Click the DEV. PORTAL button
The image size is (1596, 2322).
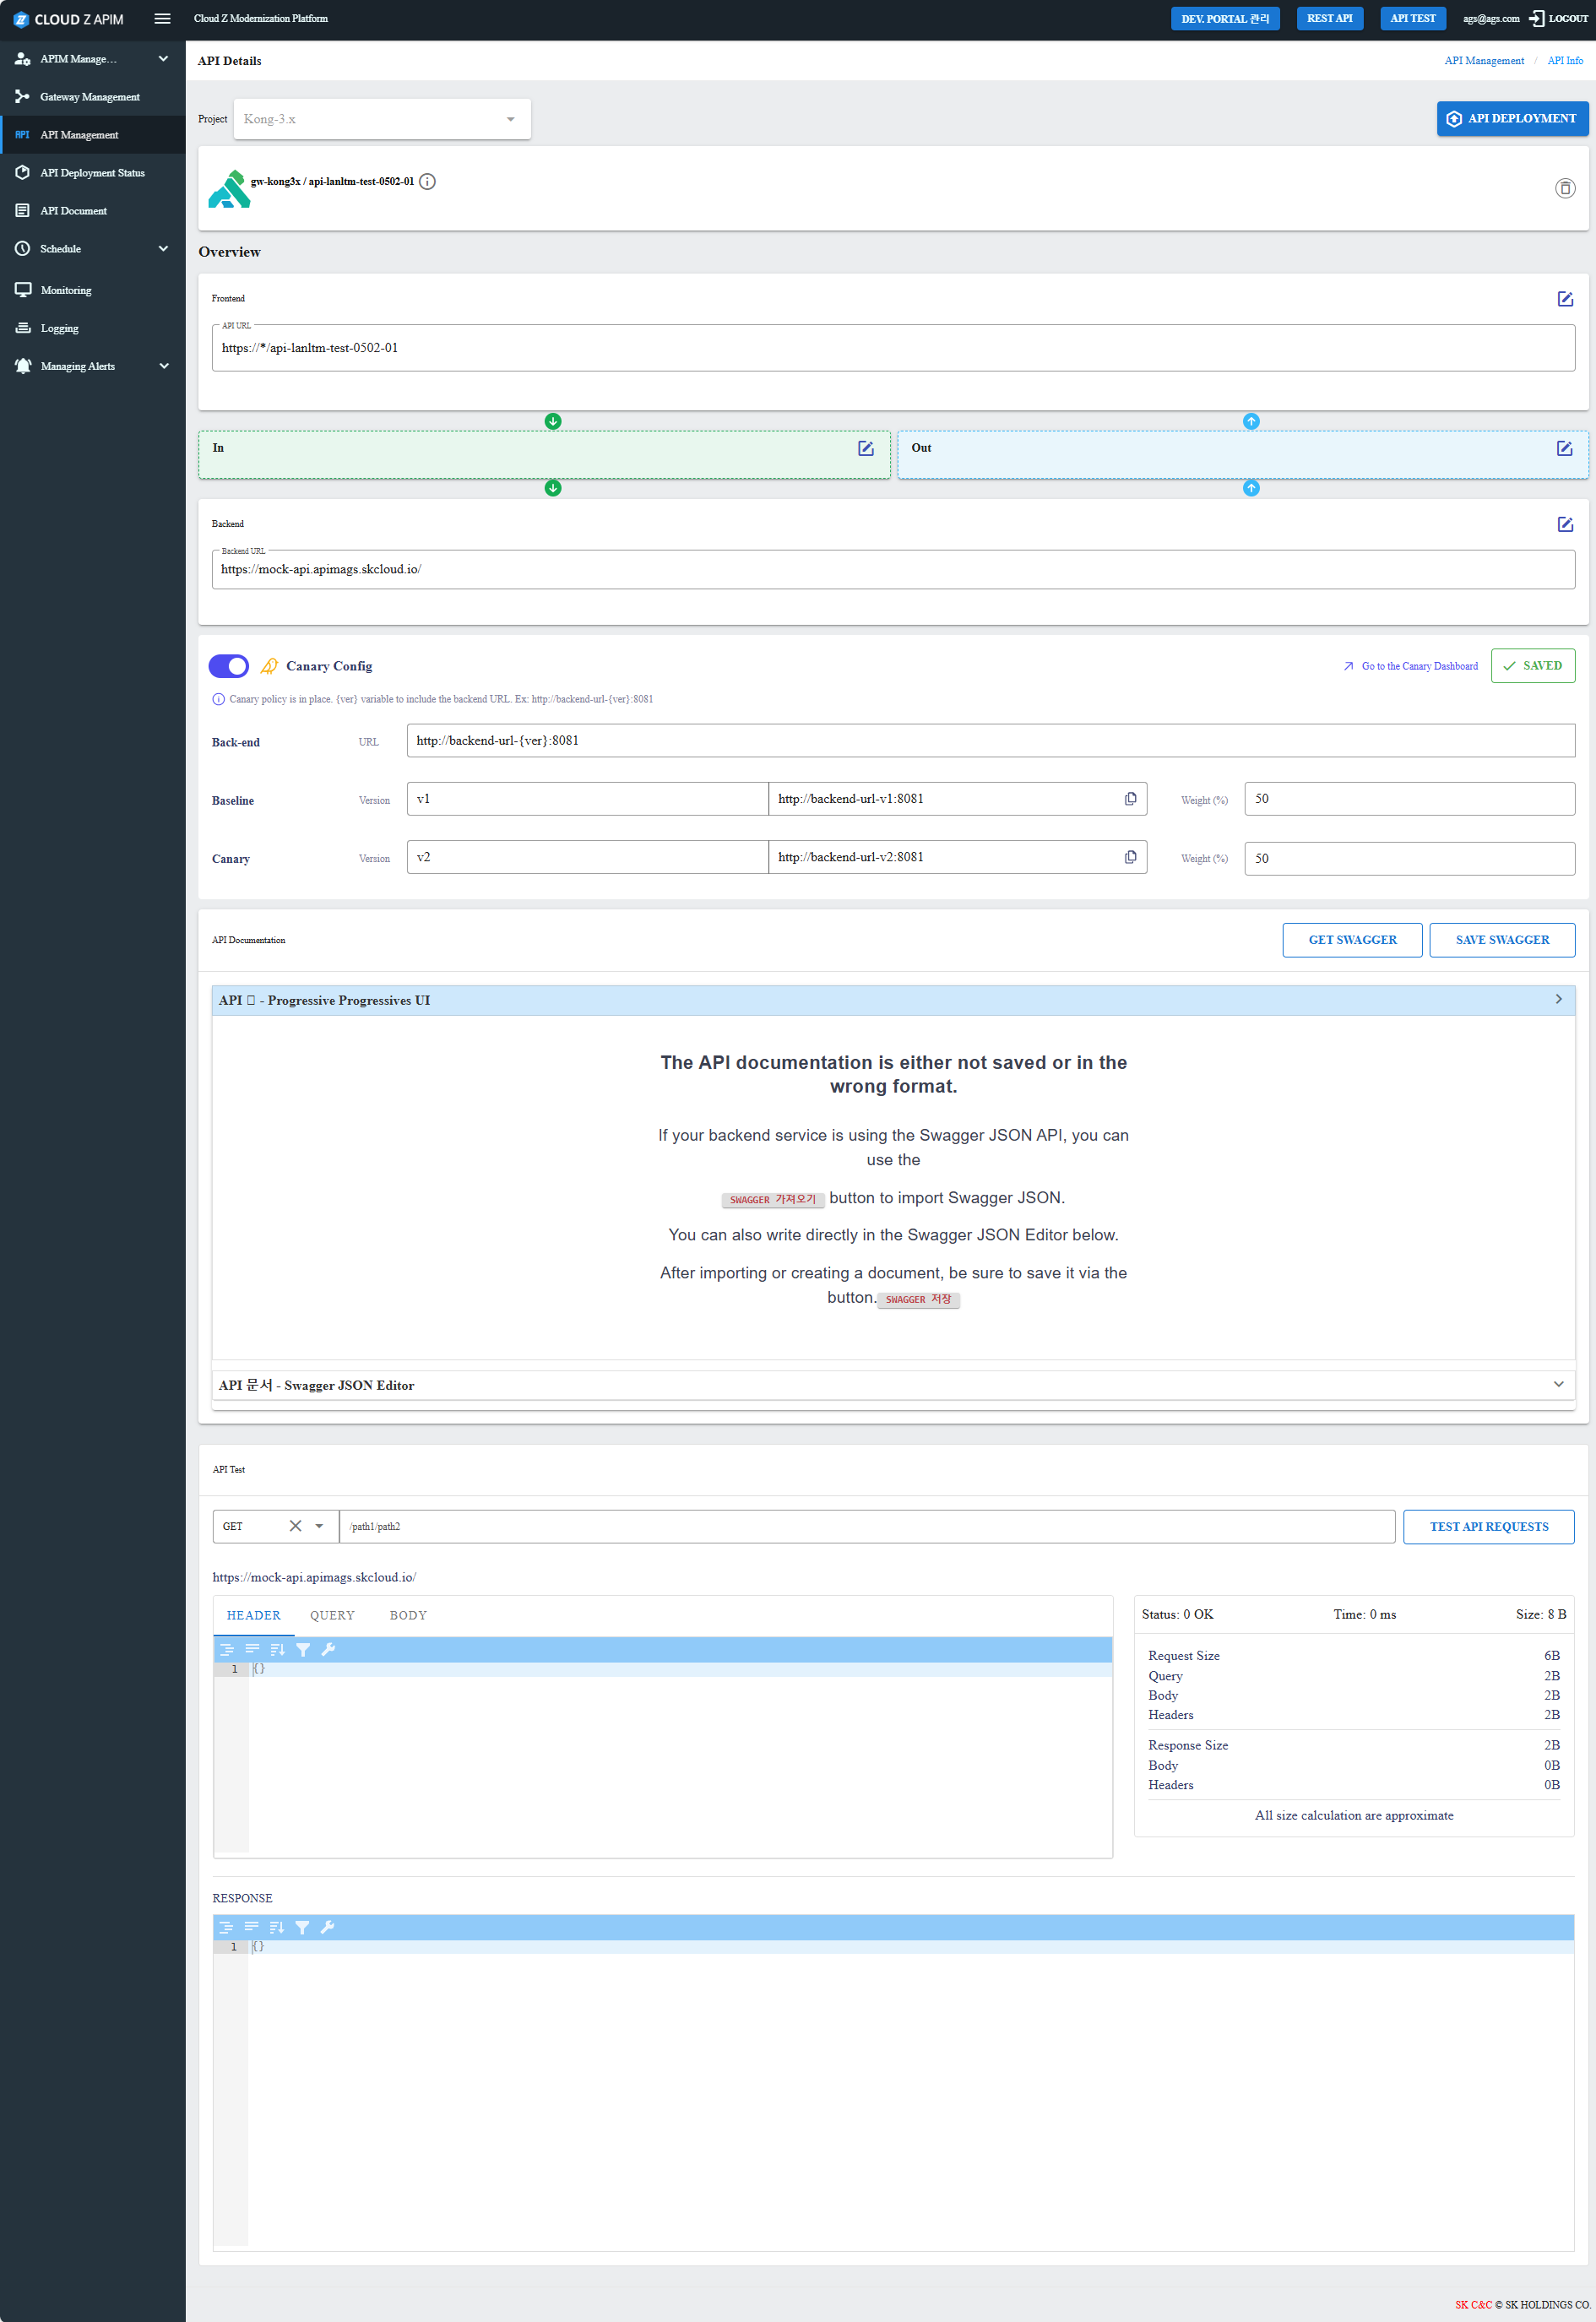(1225, 19)
